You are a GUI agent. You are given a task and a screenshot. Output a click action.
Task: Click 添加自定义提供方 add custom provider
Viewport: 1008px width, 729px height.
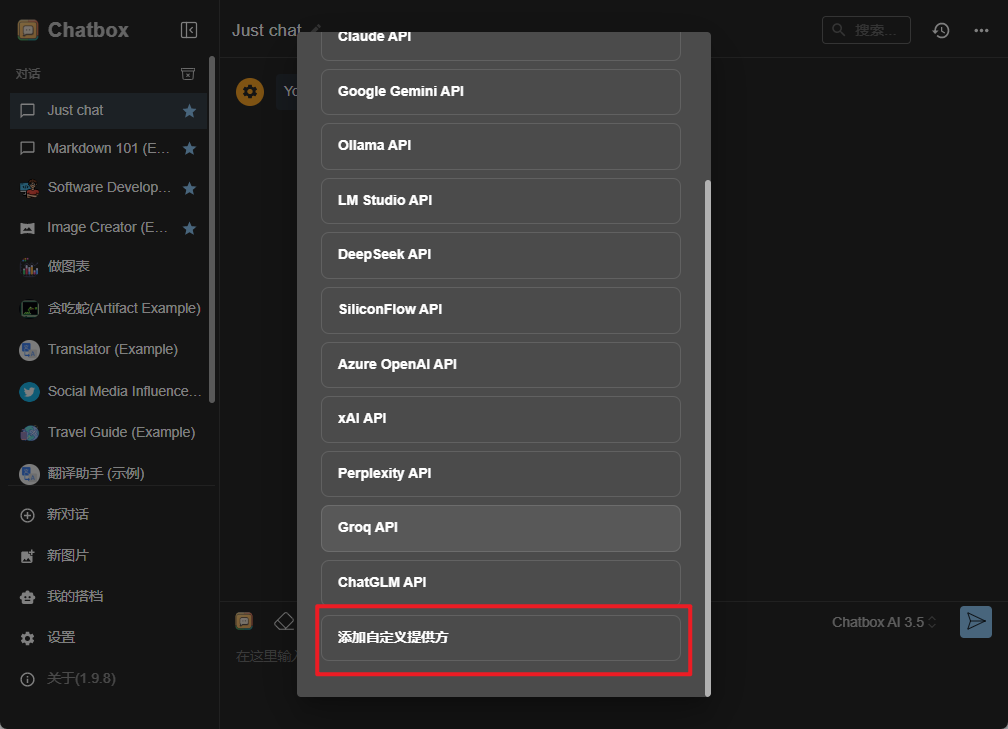[501, 638]
